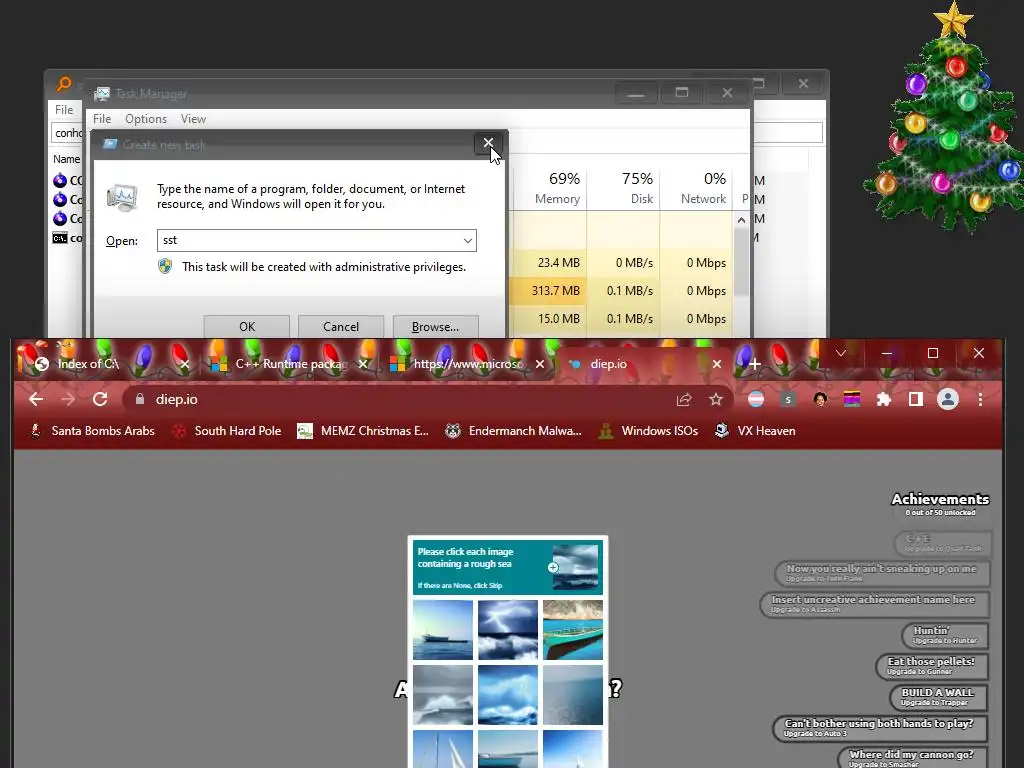Toggle the browser side panel
Image resolution: width=1024 pixels, height=768 pixels.
(x=916, y=399)
